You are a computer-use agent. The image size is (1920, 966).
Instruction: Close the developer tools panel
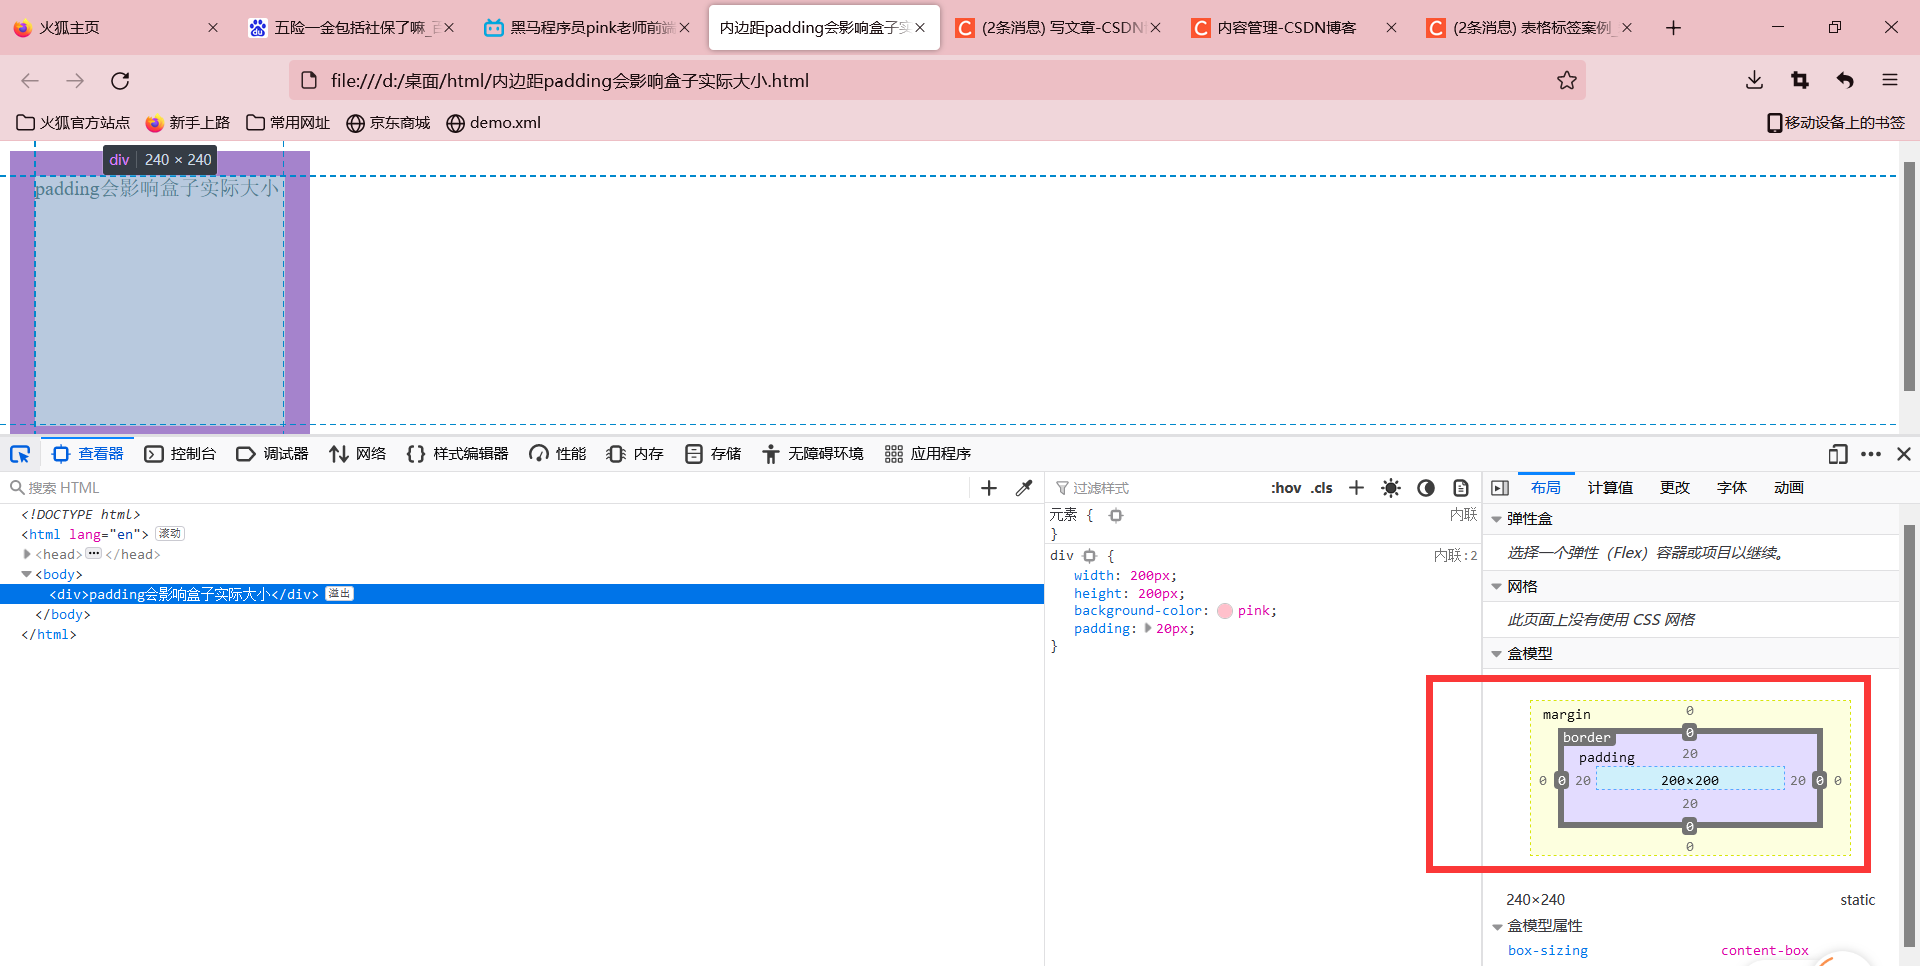click(x=1904, y=454)
